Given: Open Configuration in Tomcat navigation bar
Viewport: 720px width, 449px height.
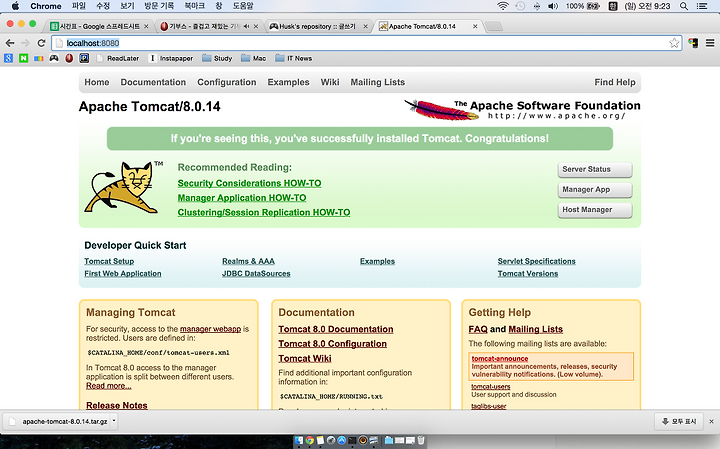Looking at the screenshot, I should click(227, 82).
